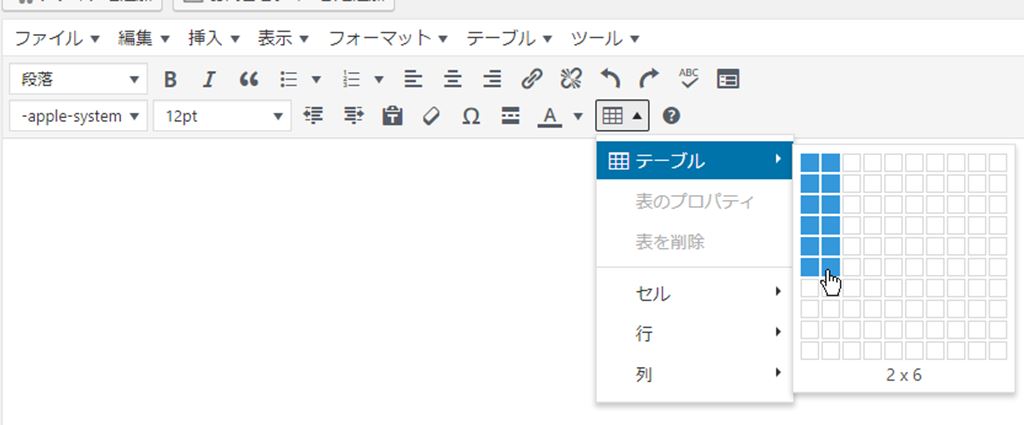The height and width of the screenshot is (425, 1024).
Task: Toggle bold formatting
Action: 170,79
